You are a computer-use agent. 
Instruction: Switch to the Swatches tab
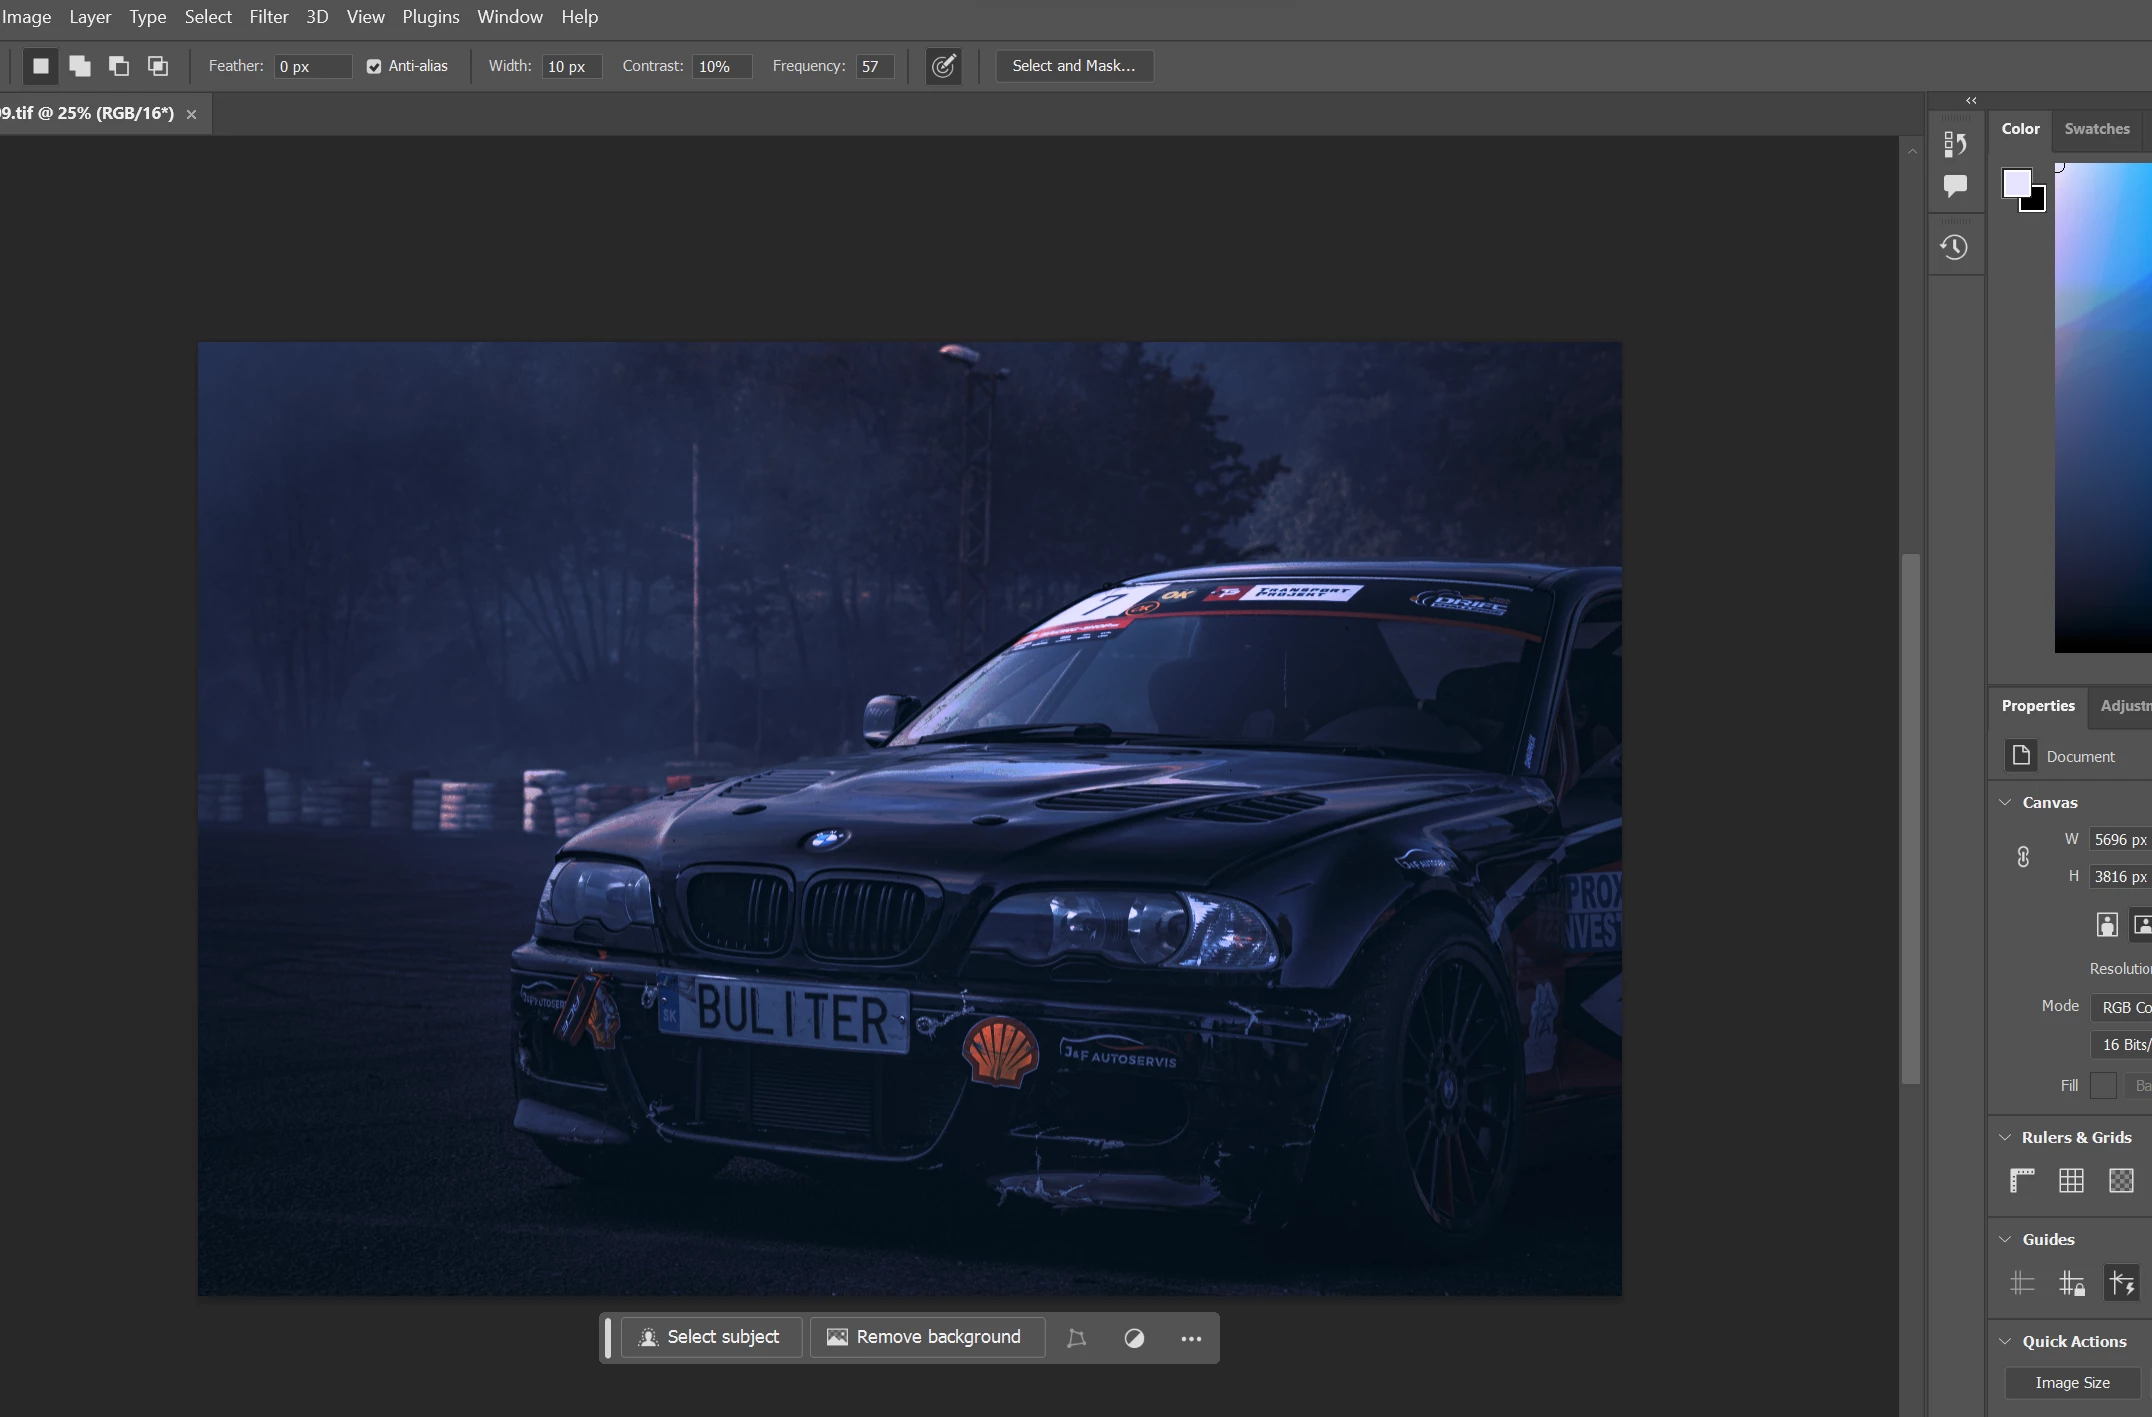[2096, 129]
